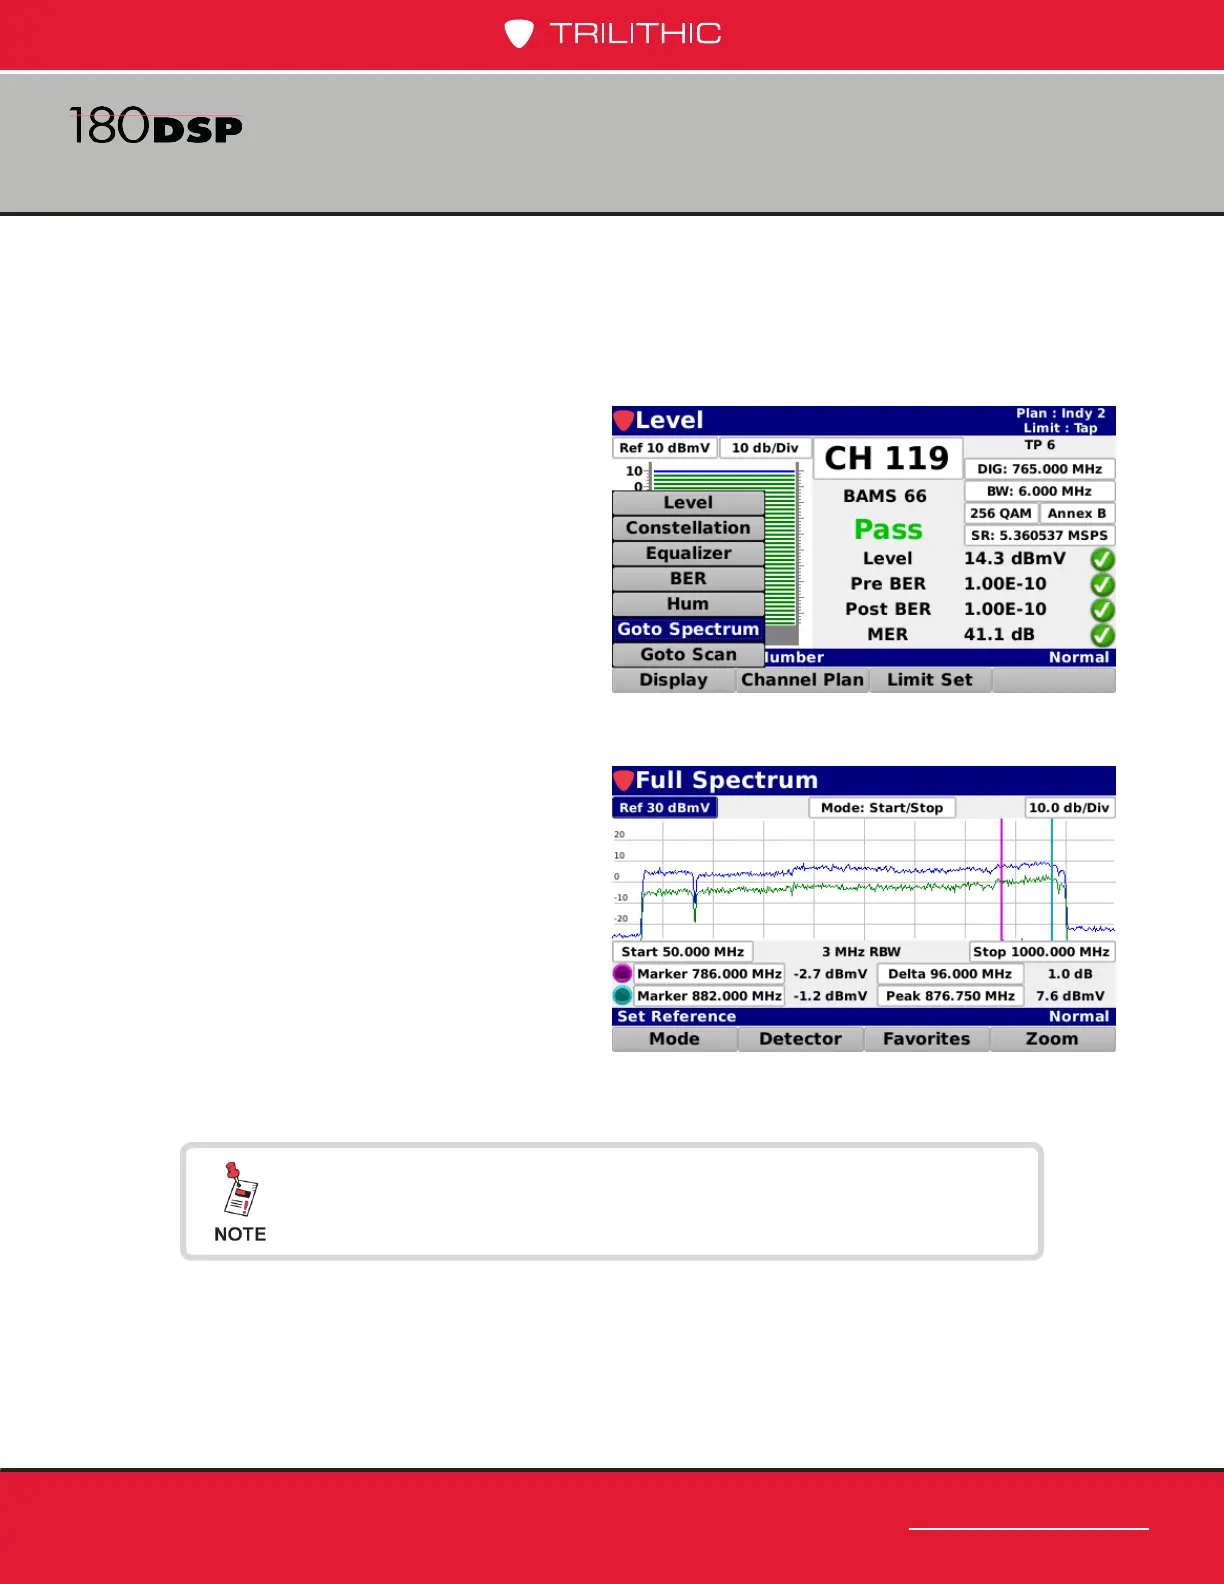Click the Plan : Indy 2 label

click(x=1060, y=413)
